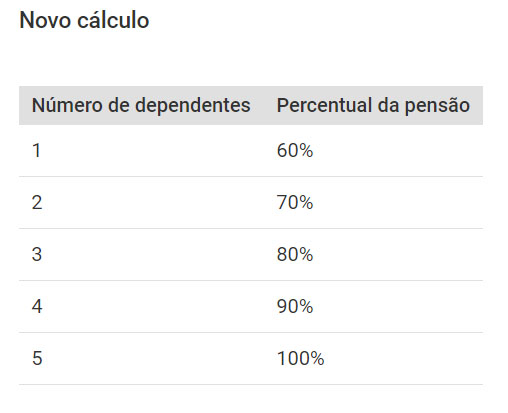Viewport: 508px width, 413px height.
Task: Click the dependents cell showing 5
Action: (37, 358)
